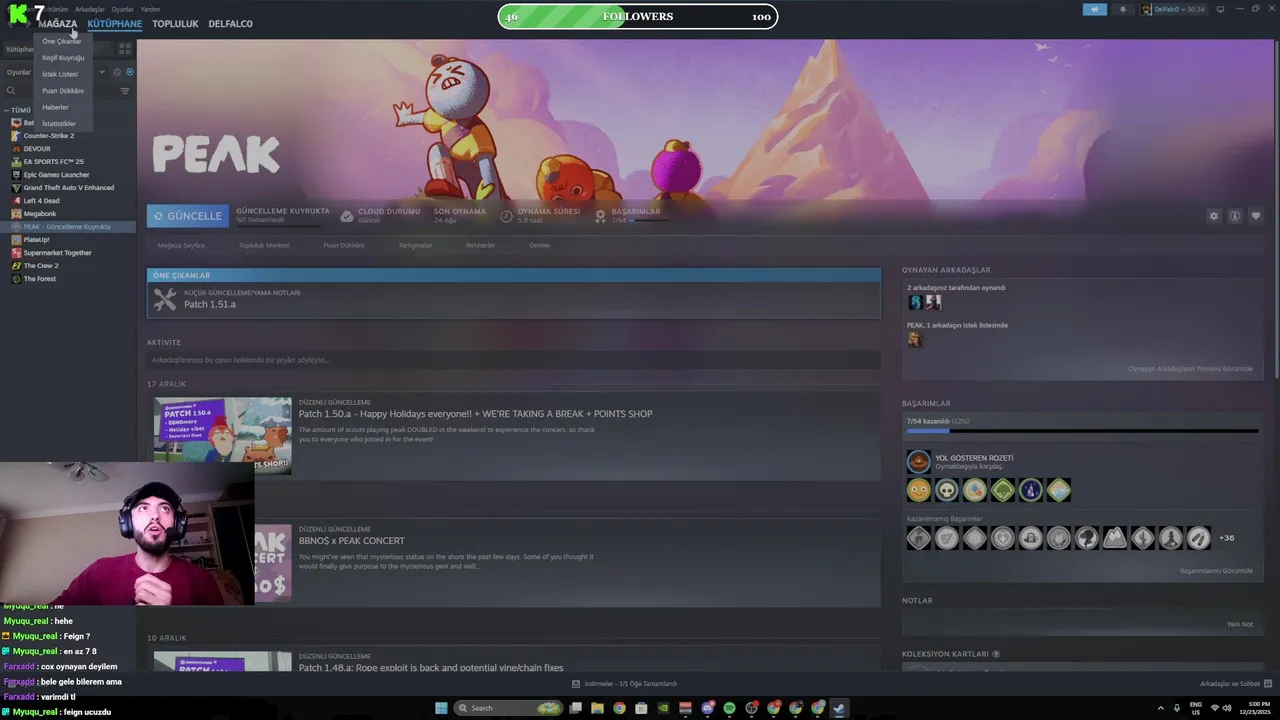Select Öne Çıkanlar from store menu
The image size is (1280, 720).
[x=62, y=41]
